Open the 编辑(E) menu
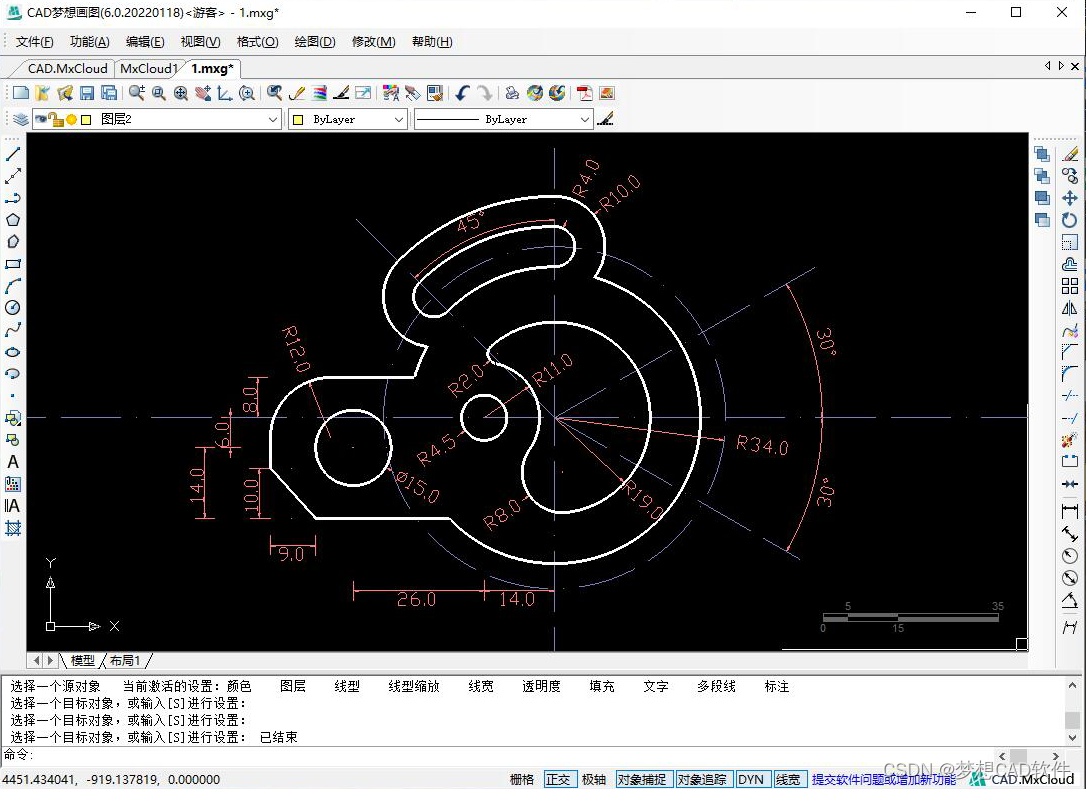Screen dimensions: 1086x789 145,42
